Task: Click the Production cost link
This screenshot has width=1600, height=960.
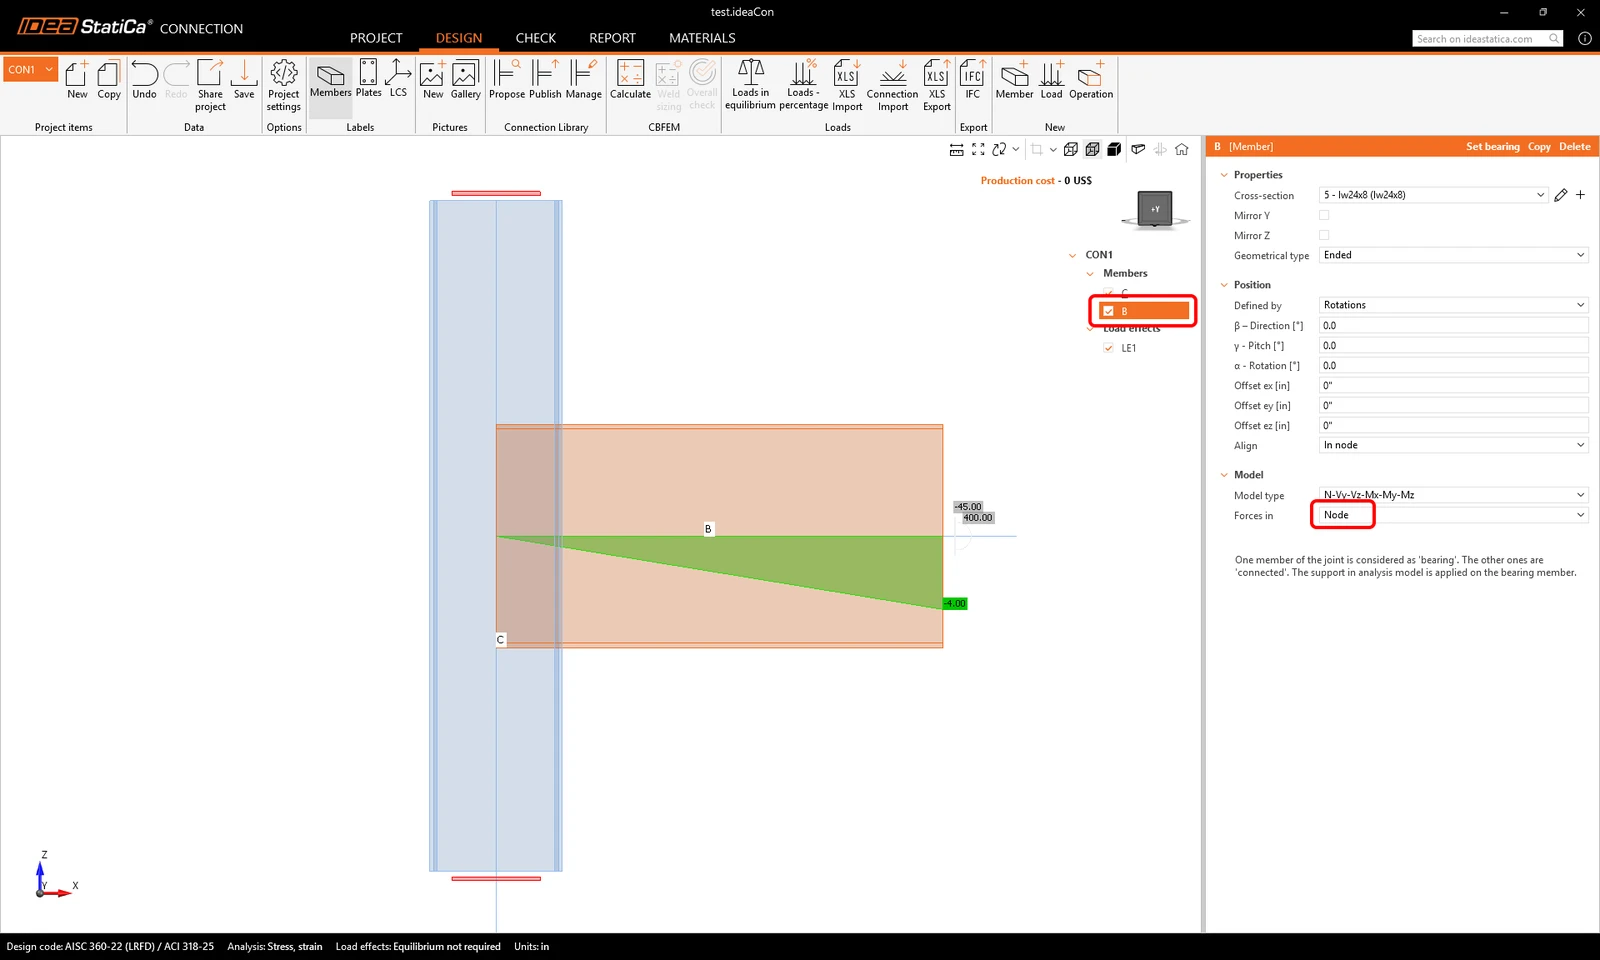Action: pos(1017,181)
